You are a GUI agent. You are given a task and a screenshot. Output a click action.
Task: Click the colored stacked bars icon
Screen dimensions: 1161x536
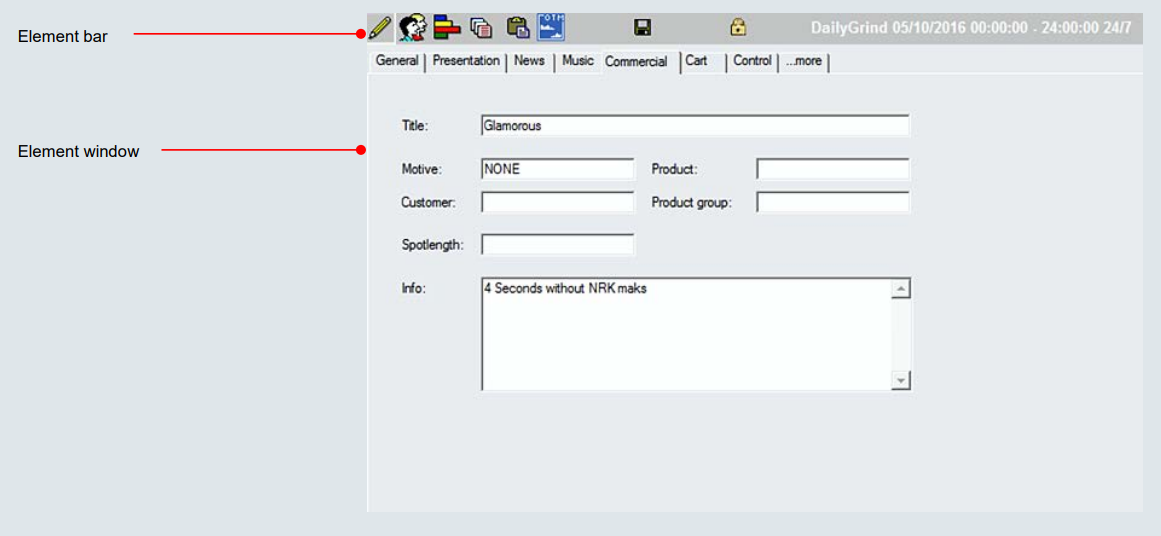tap(447, 28)
